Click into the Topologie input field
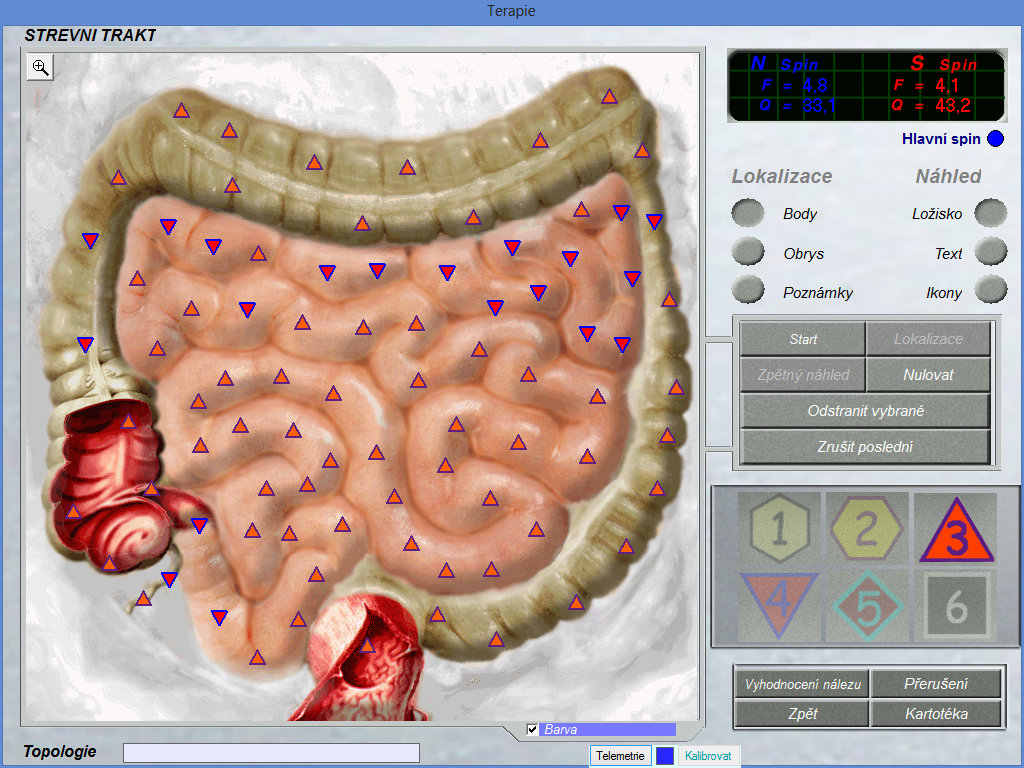The width and height of the screenshot is (1024, 768). 271,752
